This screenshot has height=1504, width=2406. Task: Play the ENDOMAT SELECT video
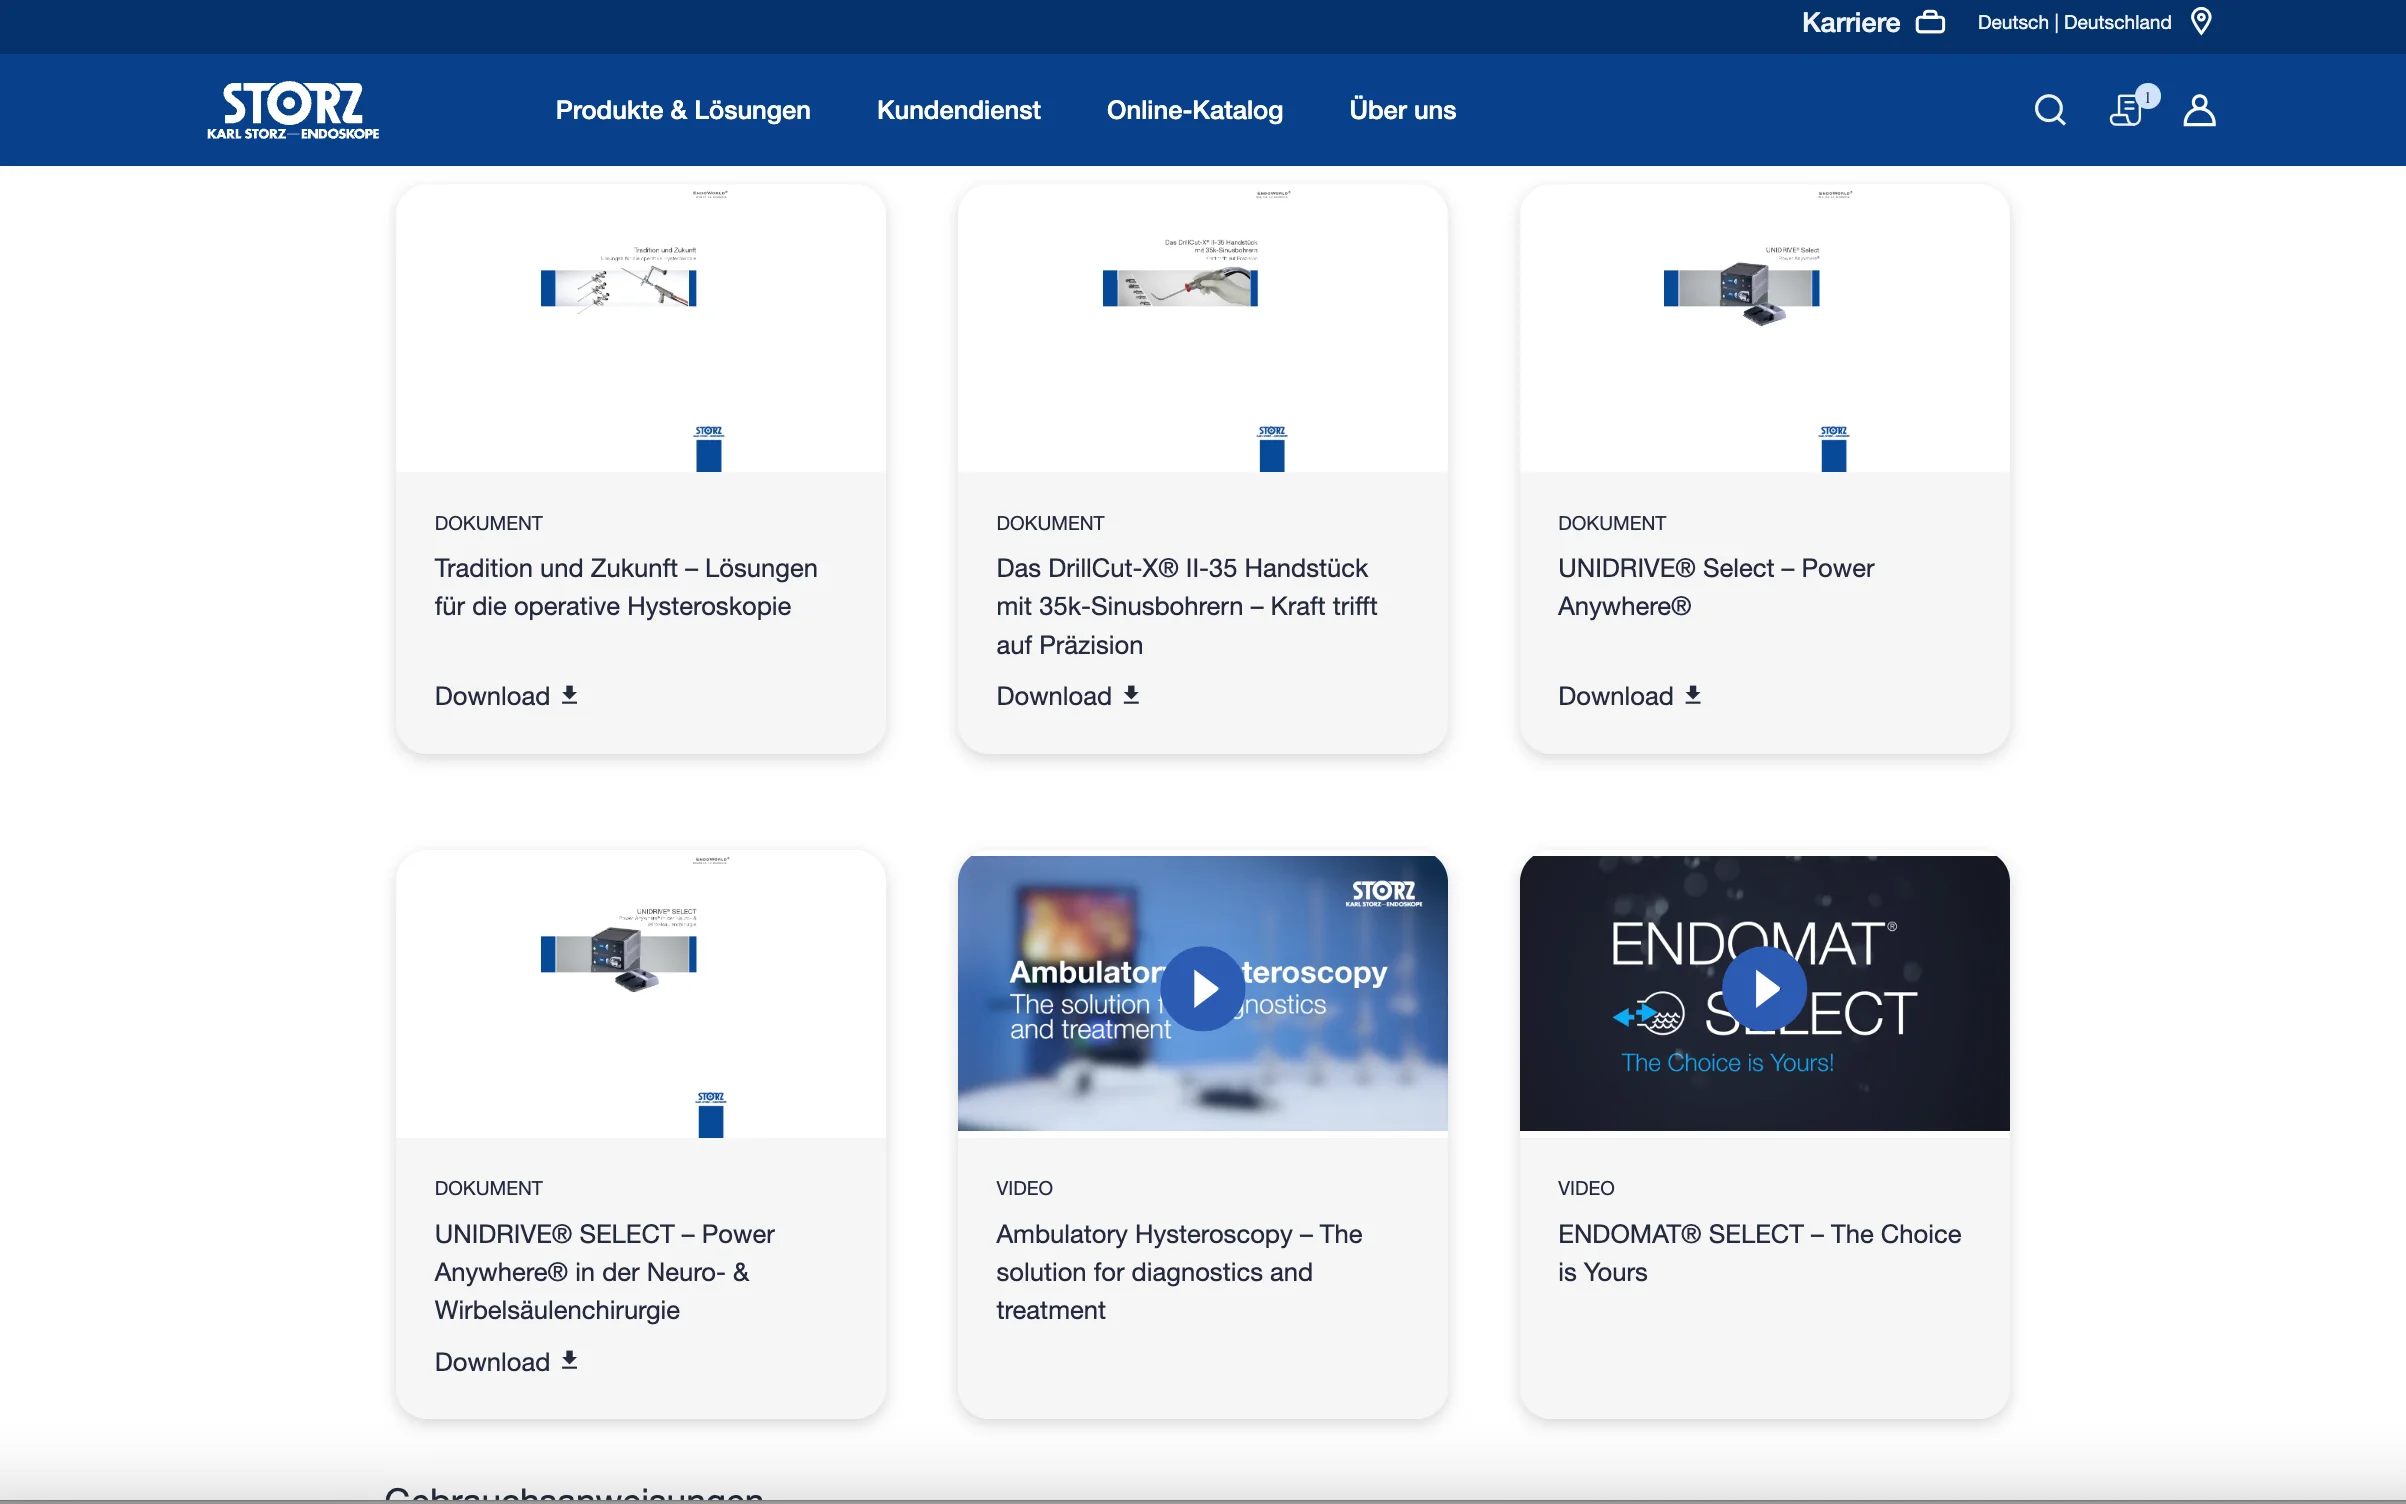tap(1765, 989)
